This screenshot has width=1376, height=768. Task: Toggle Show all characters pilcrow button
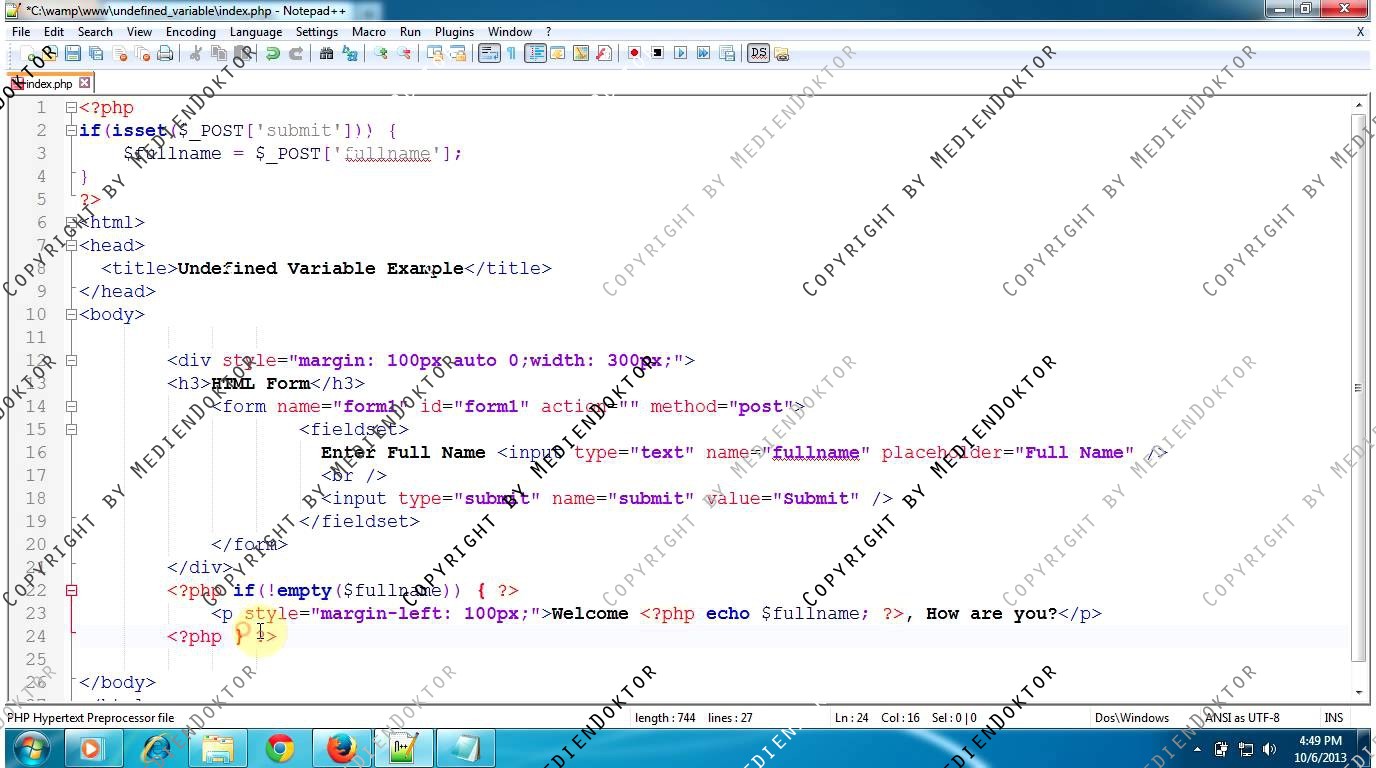click(511, 54)
